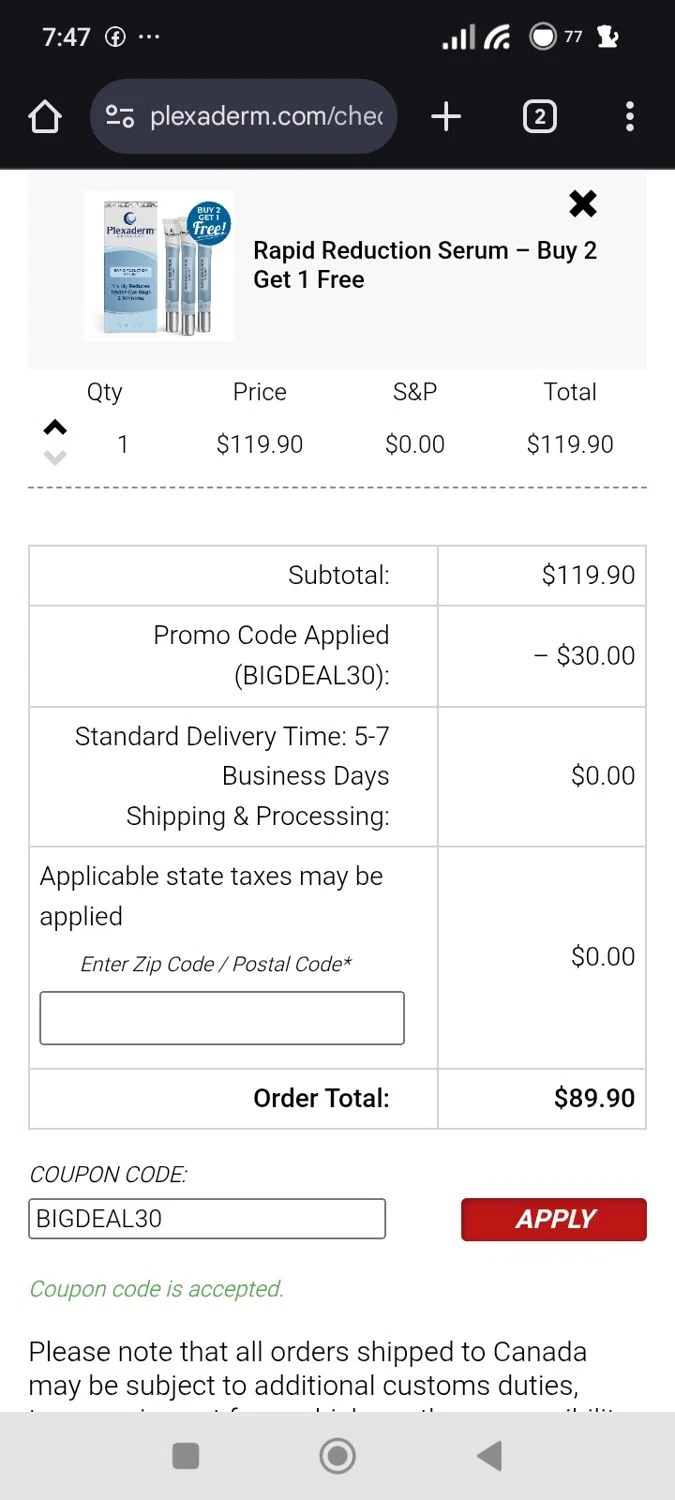Click the coupon code input field
Viewport: 675px width, 1500px height.
(207, 1219)
